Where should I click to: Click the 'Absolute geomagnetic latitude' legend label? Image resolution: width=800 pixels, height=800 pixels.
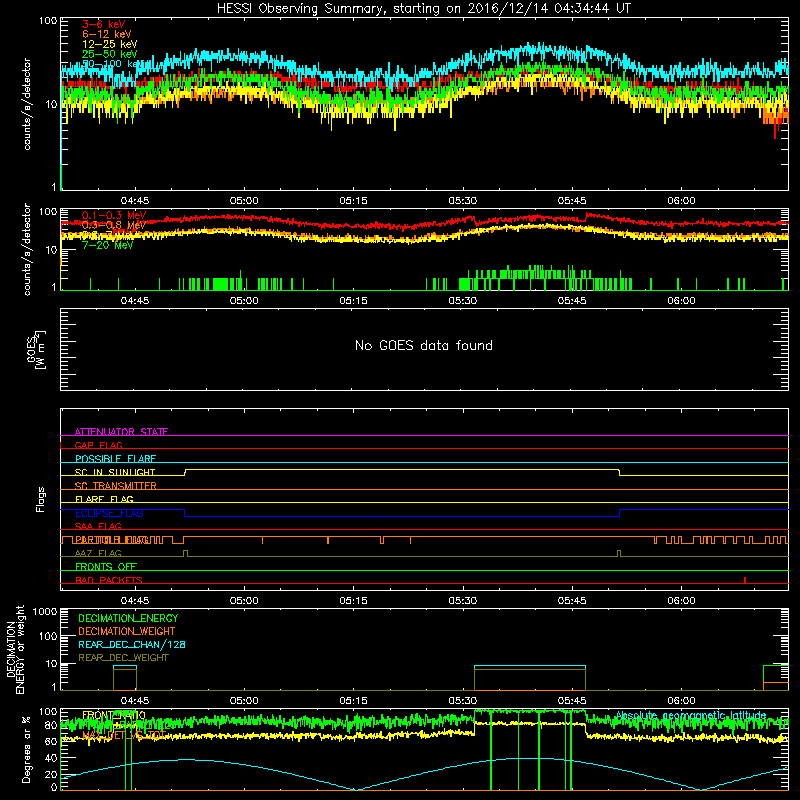pyautogui.click(x=691, y=715)
